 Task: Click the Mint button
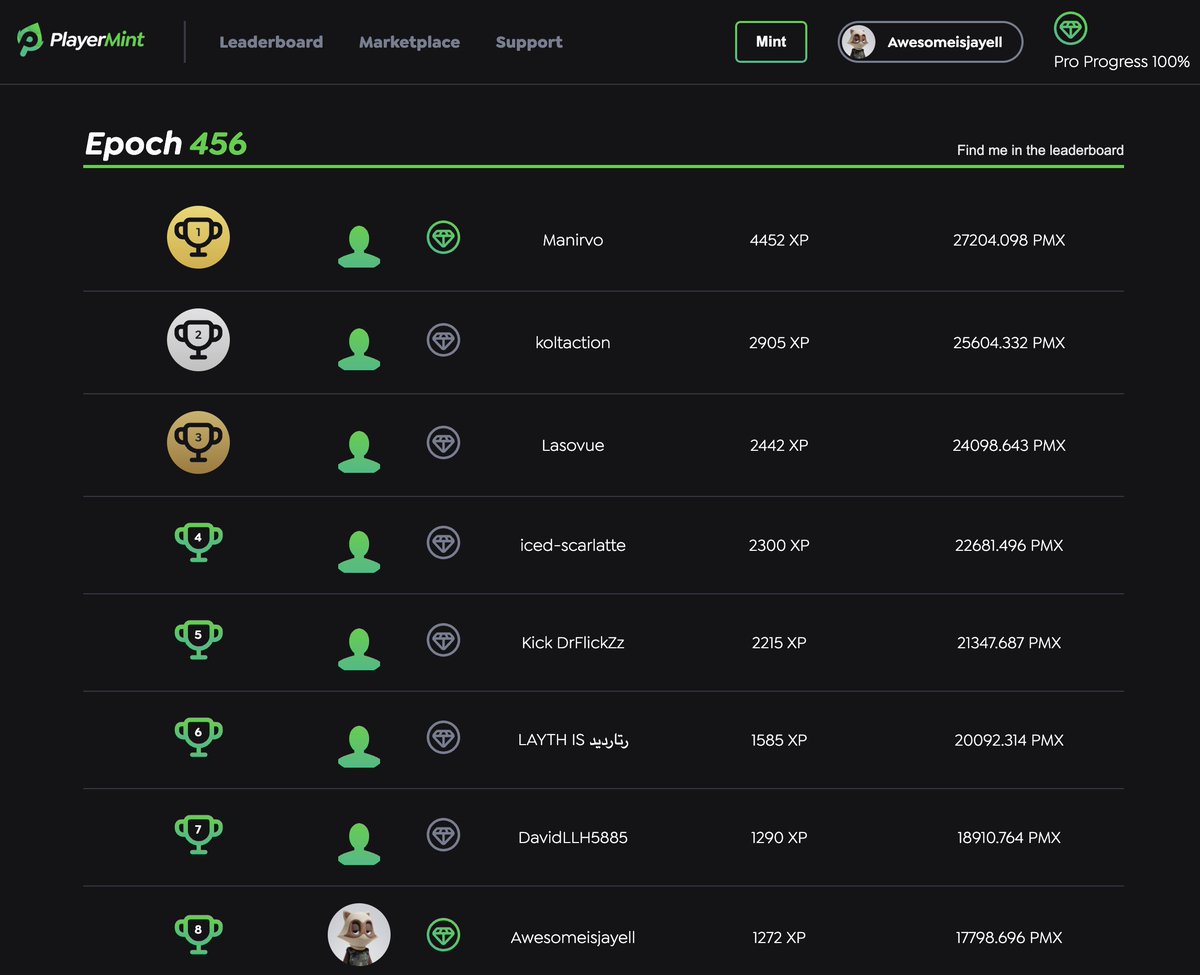(771, 42)
